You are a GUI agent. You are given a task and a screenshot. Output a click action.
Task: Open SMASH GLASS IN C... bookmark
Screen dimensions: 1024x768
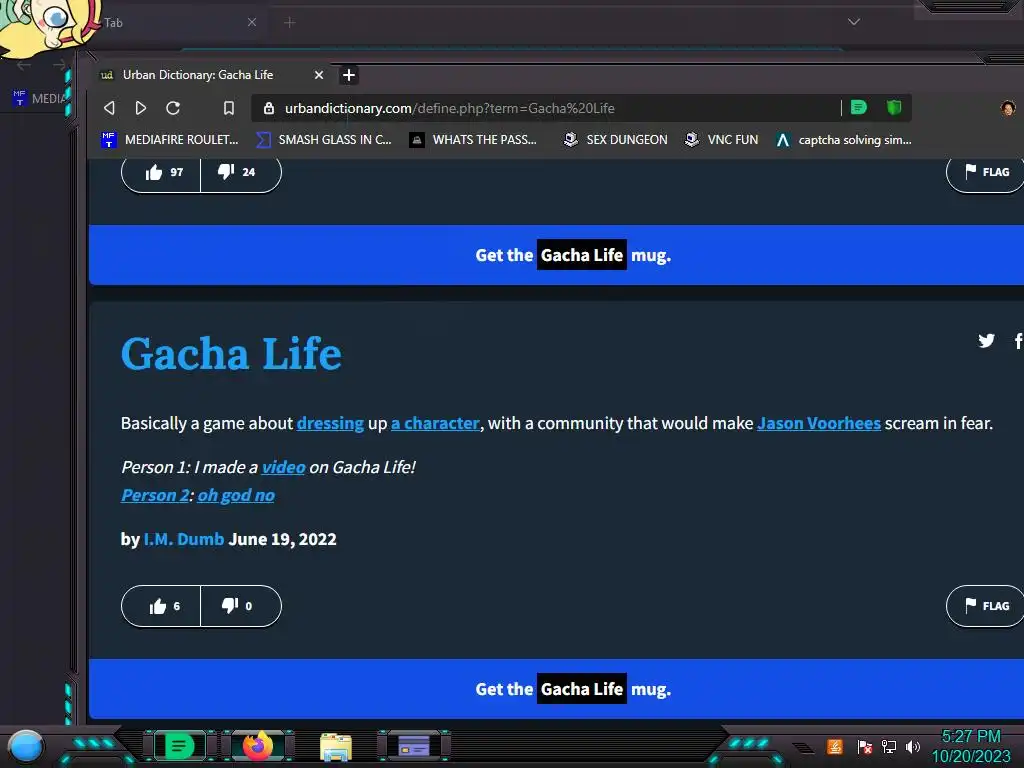(324, 139)
